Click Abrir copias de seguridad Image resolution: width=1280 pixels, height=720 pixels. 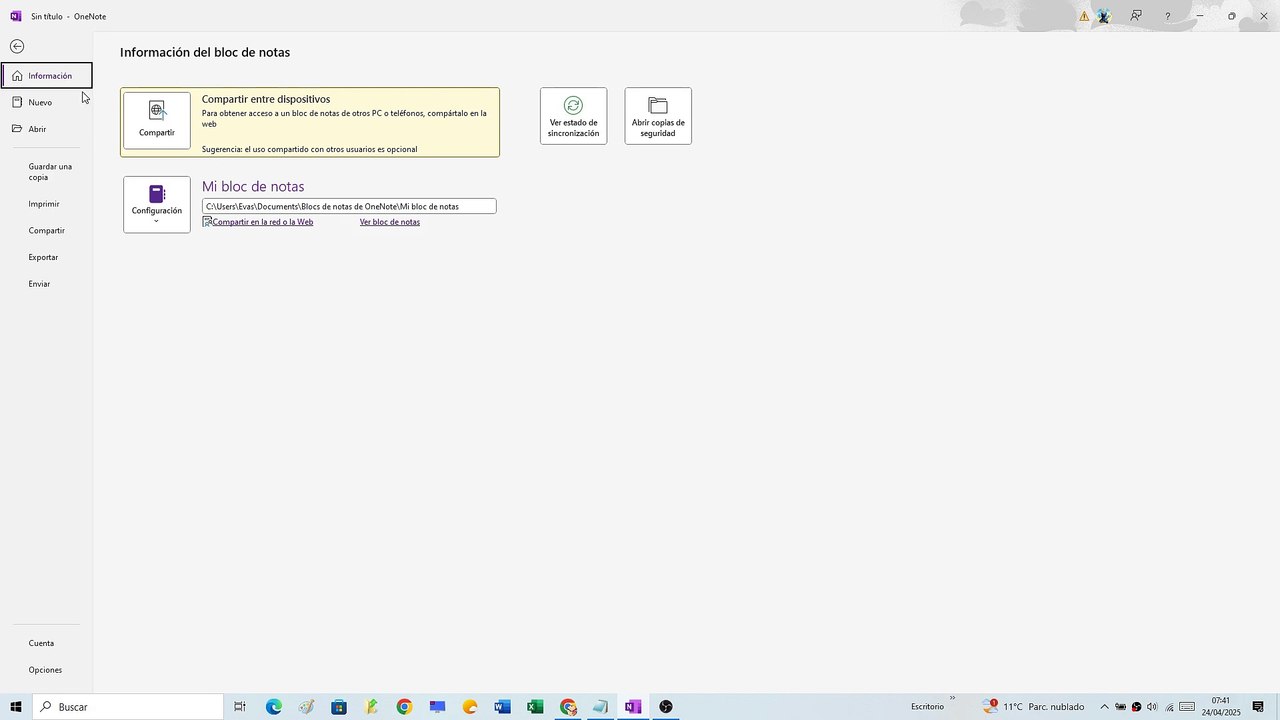click(x=658, y=116)
